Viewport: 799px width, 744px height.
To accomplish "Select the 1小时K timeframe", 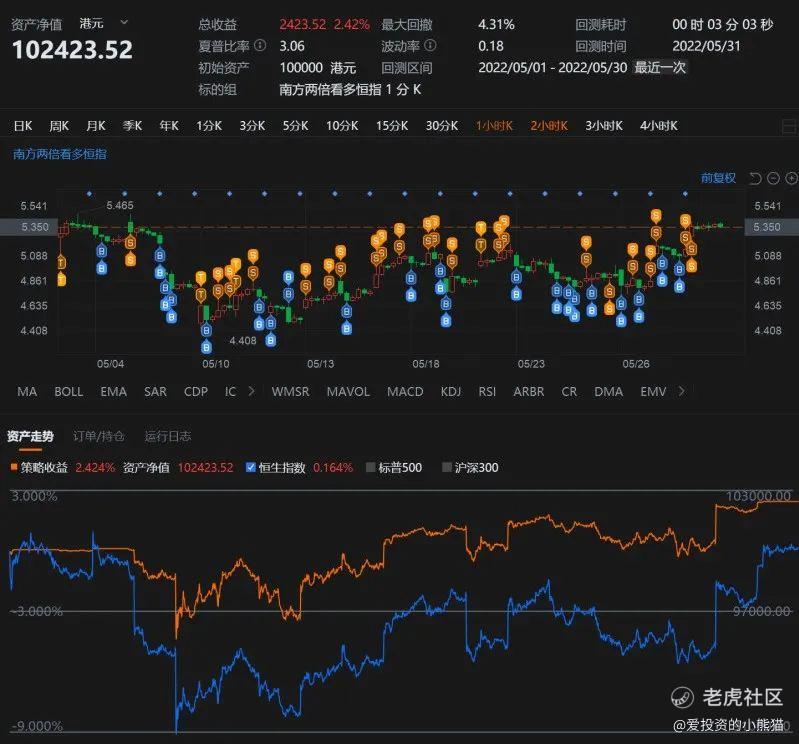I will click(494, 125).
